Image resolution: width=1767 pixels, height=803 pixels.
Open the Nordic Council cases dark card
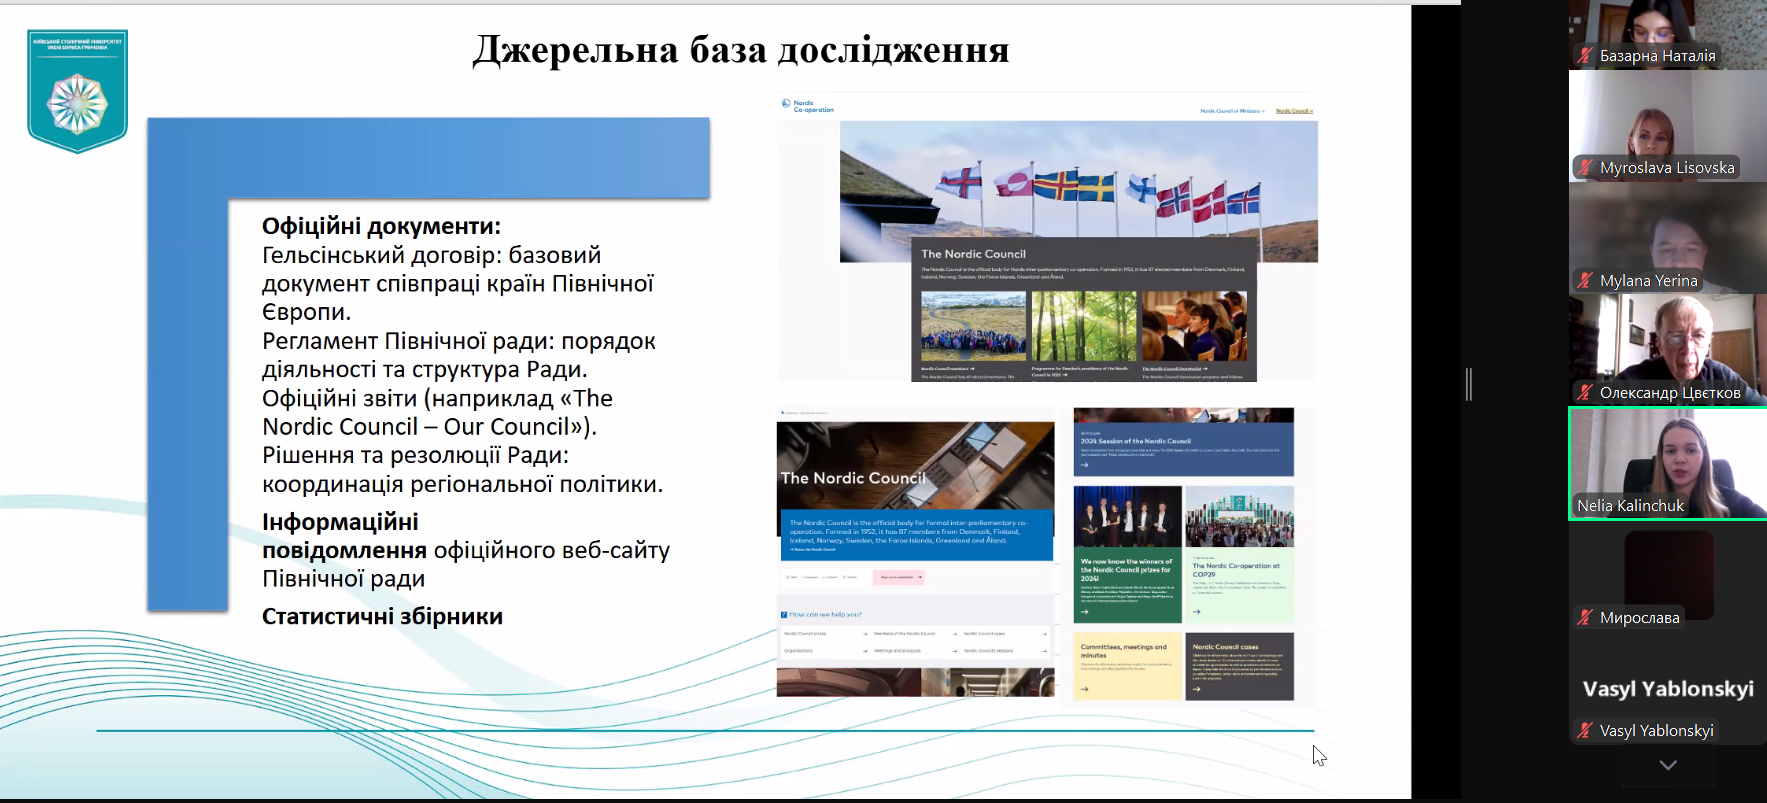1239,666
